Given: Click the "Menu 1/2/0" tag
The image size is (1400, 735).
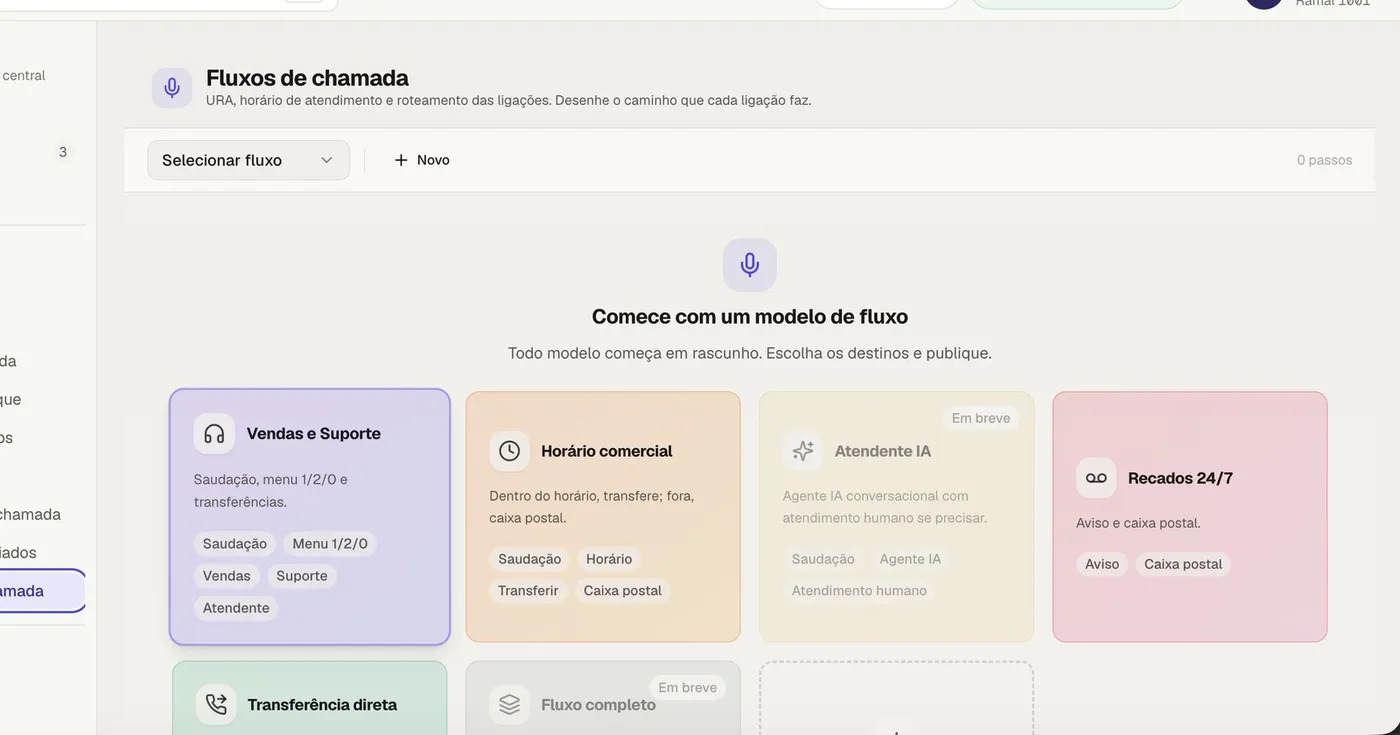Looking at the screenshot, I should [x=330, y=544].
